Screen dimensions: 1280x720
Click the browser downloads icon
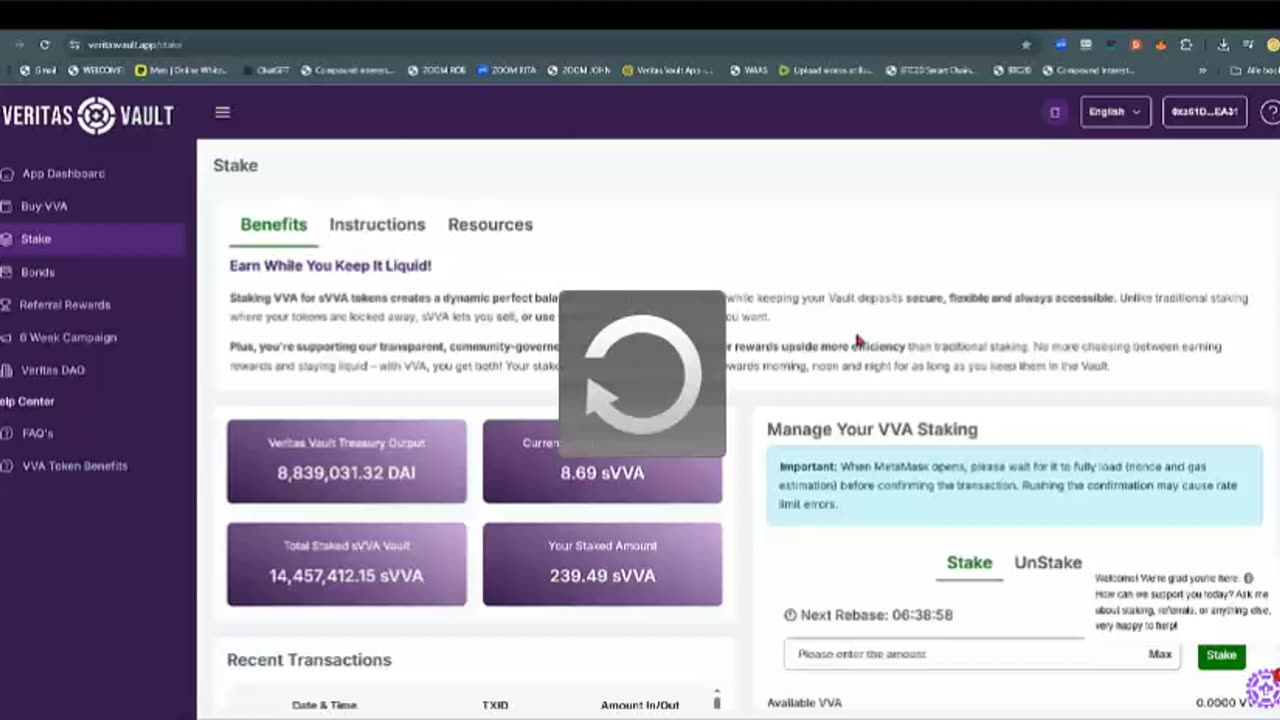[1223, 45]
